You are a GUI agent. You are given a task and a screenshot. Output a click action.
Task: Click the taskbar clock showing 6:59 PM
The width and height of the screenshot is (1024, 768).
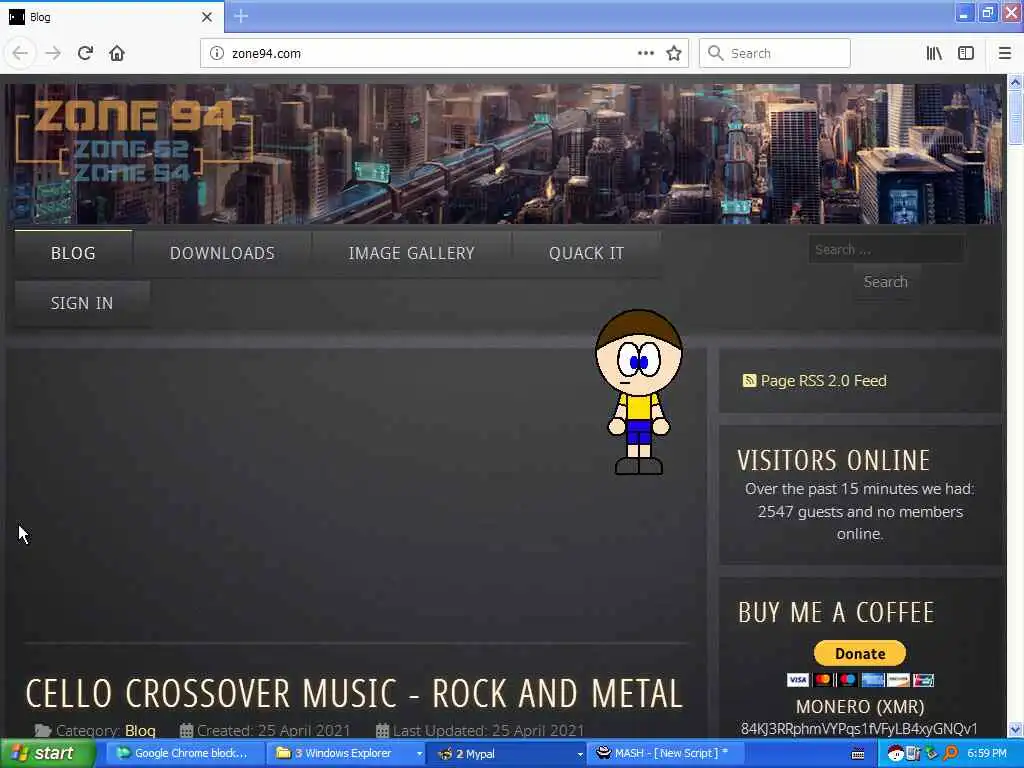[x=987, y=754]
